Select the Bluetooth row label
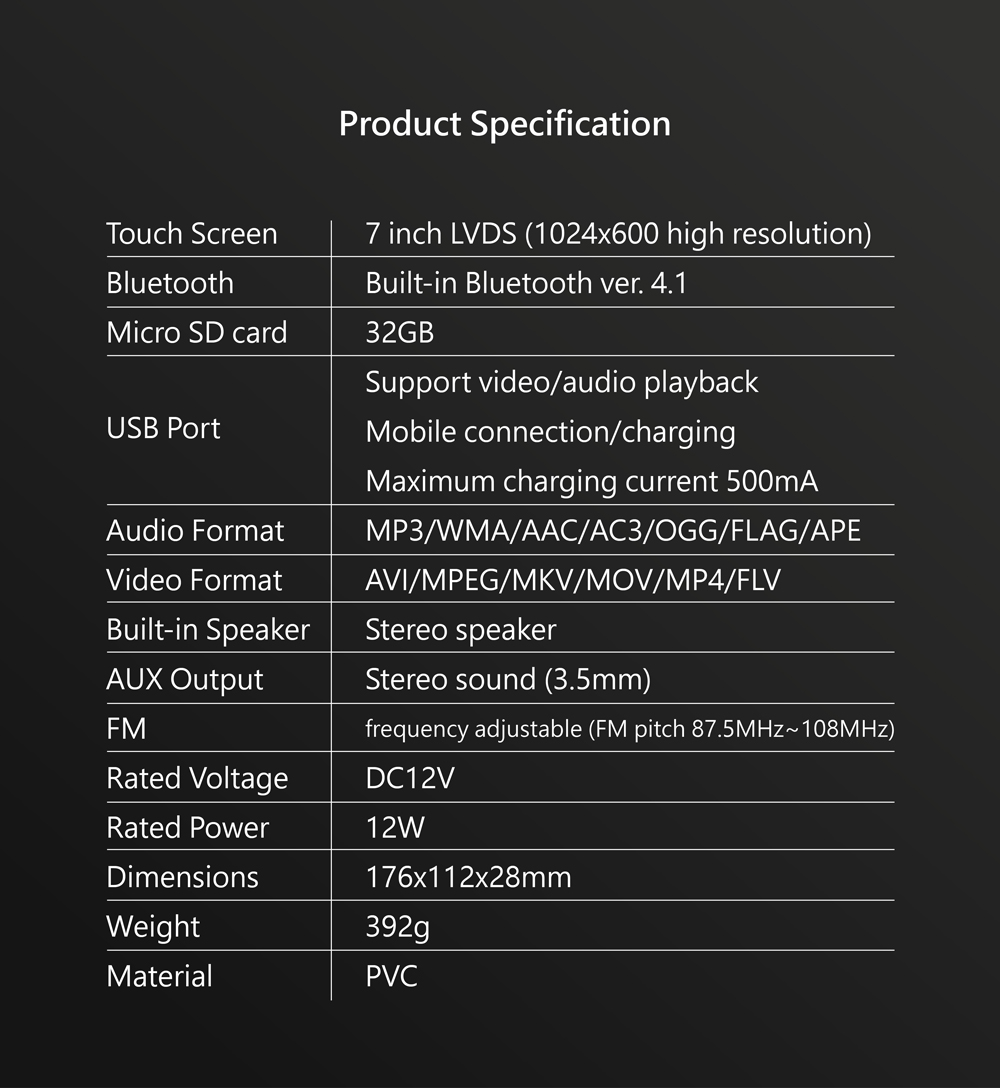 click(x=170, y=283)
